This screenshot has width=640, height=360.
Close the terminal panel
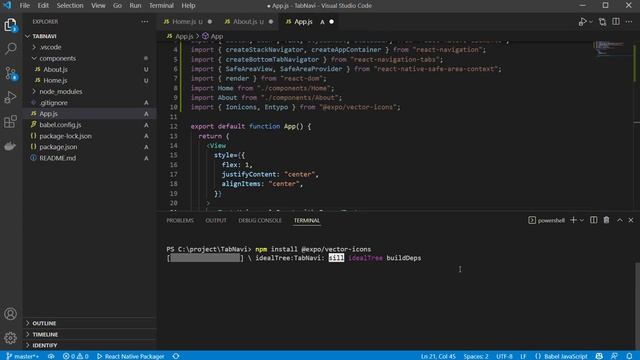(631, 220)
